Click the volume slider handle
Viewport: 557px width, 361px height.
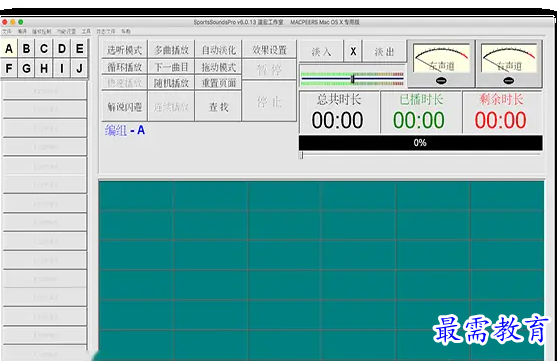(353, 79)
